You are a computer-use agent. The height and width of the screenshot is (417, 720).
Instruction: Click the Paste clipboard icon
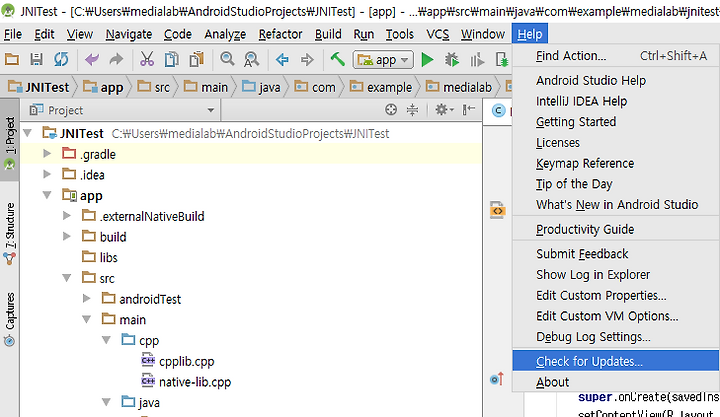tap(197, 59)
